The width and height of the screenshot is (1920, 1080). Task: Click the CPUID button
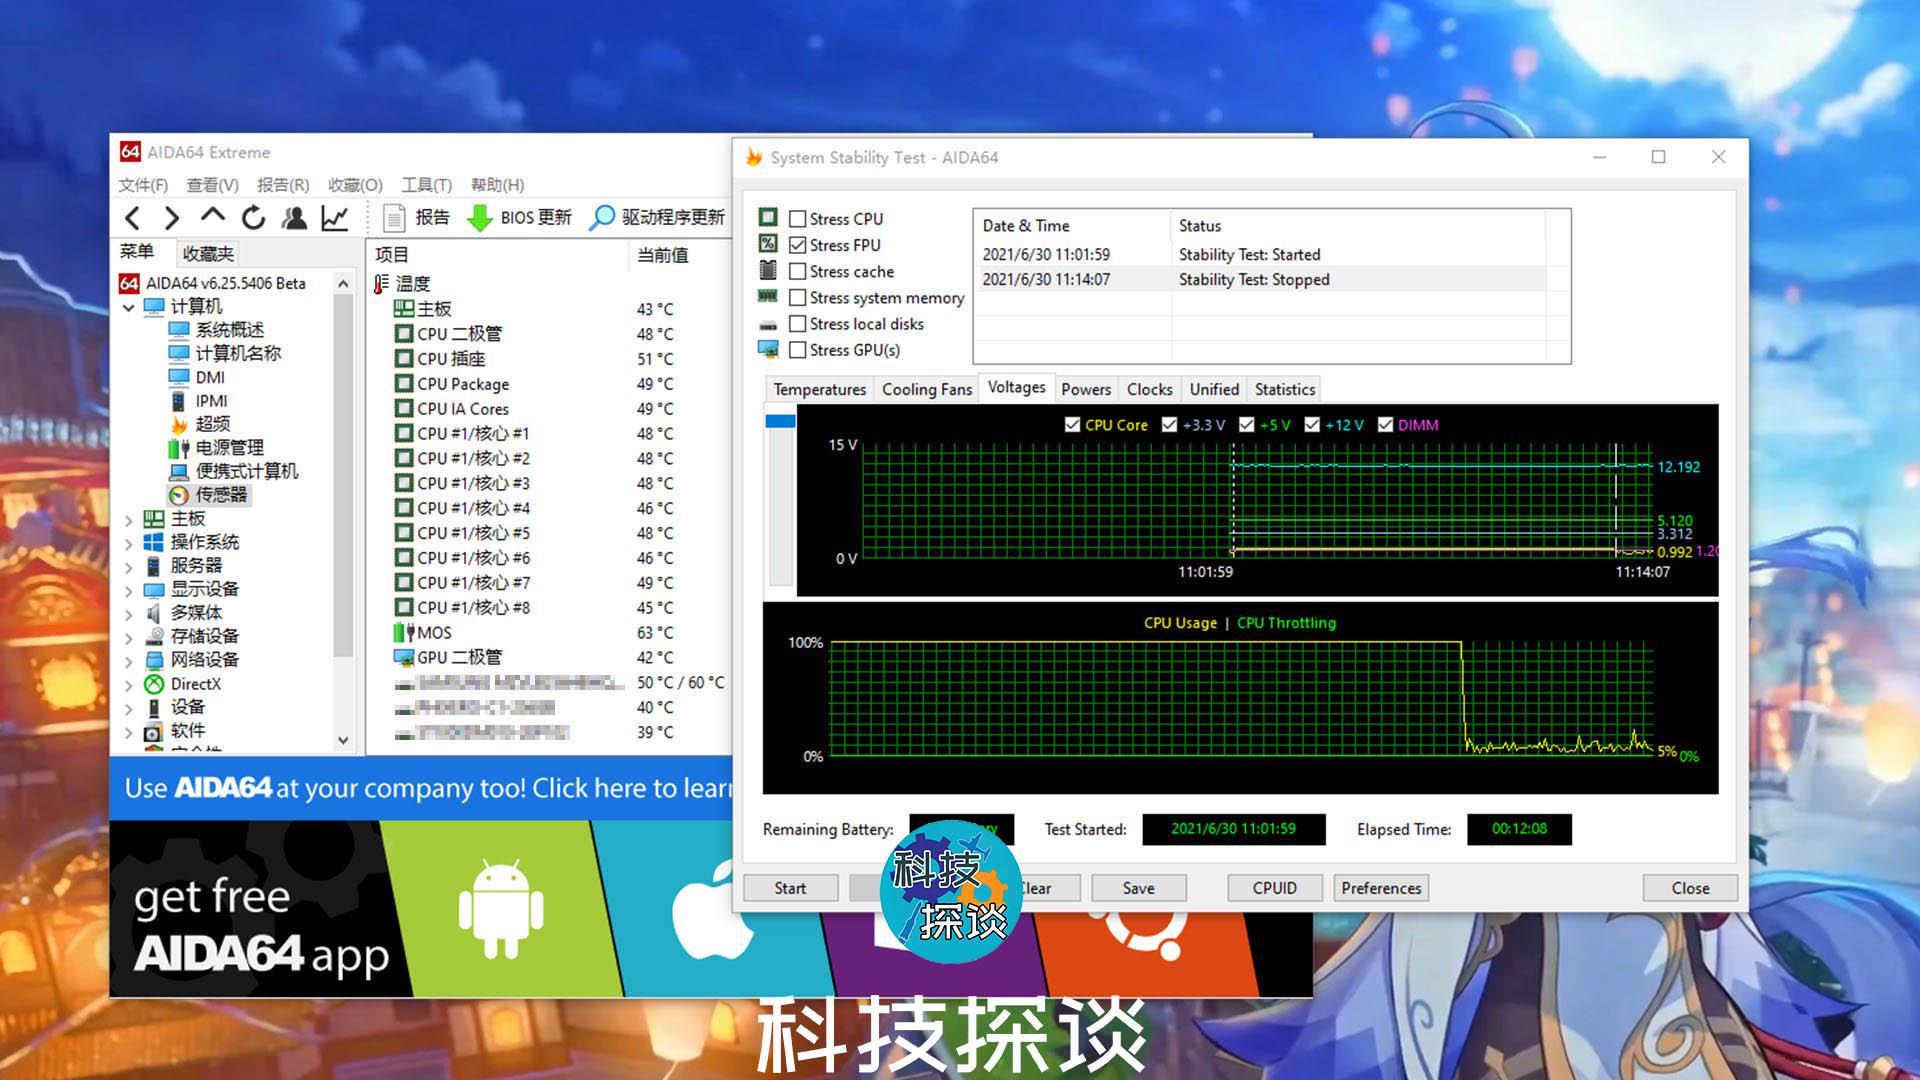click(x=1274, y=888)
